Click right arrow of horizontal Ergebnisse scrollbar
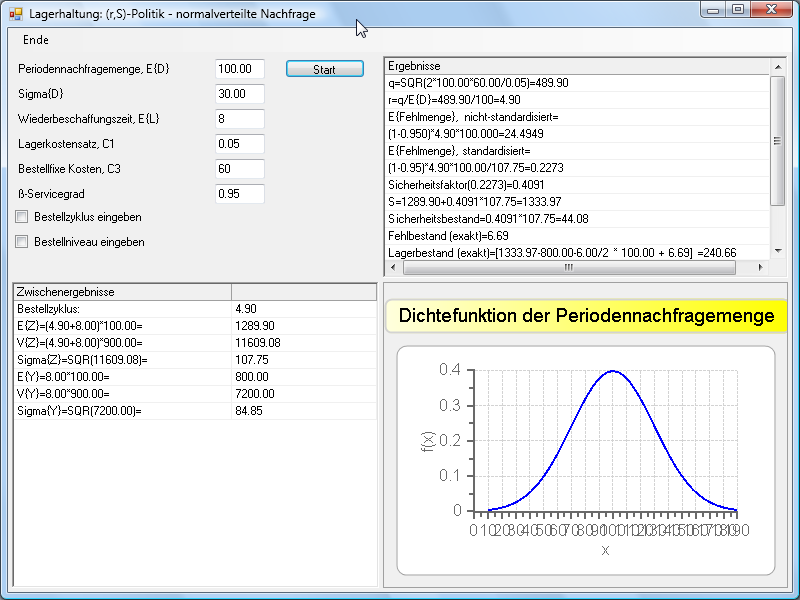Viewport: 800px width, 600px height. [x=761, y=268]
